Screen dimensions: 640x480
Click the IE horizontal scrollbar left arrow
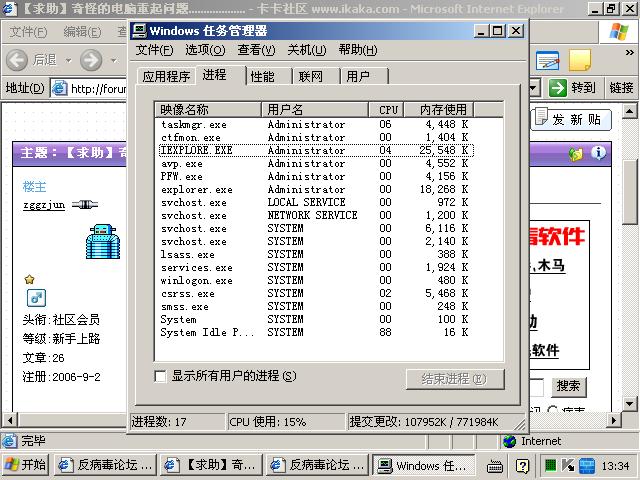(x=10, y=420)
